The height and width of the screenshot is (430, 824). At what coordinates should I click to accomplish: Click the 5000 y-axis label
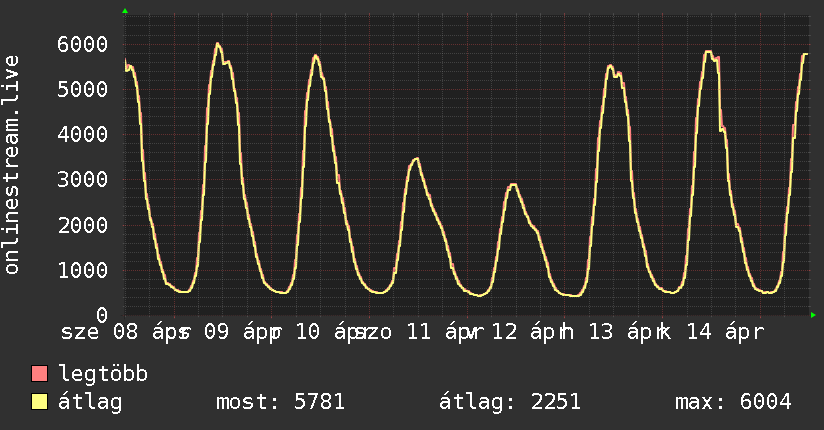click(x=83, y=89)
